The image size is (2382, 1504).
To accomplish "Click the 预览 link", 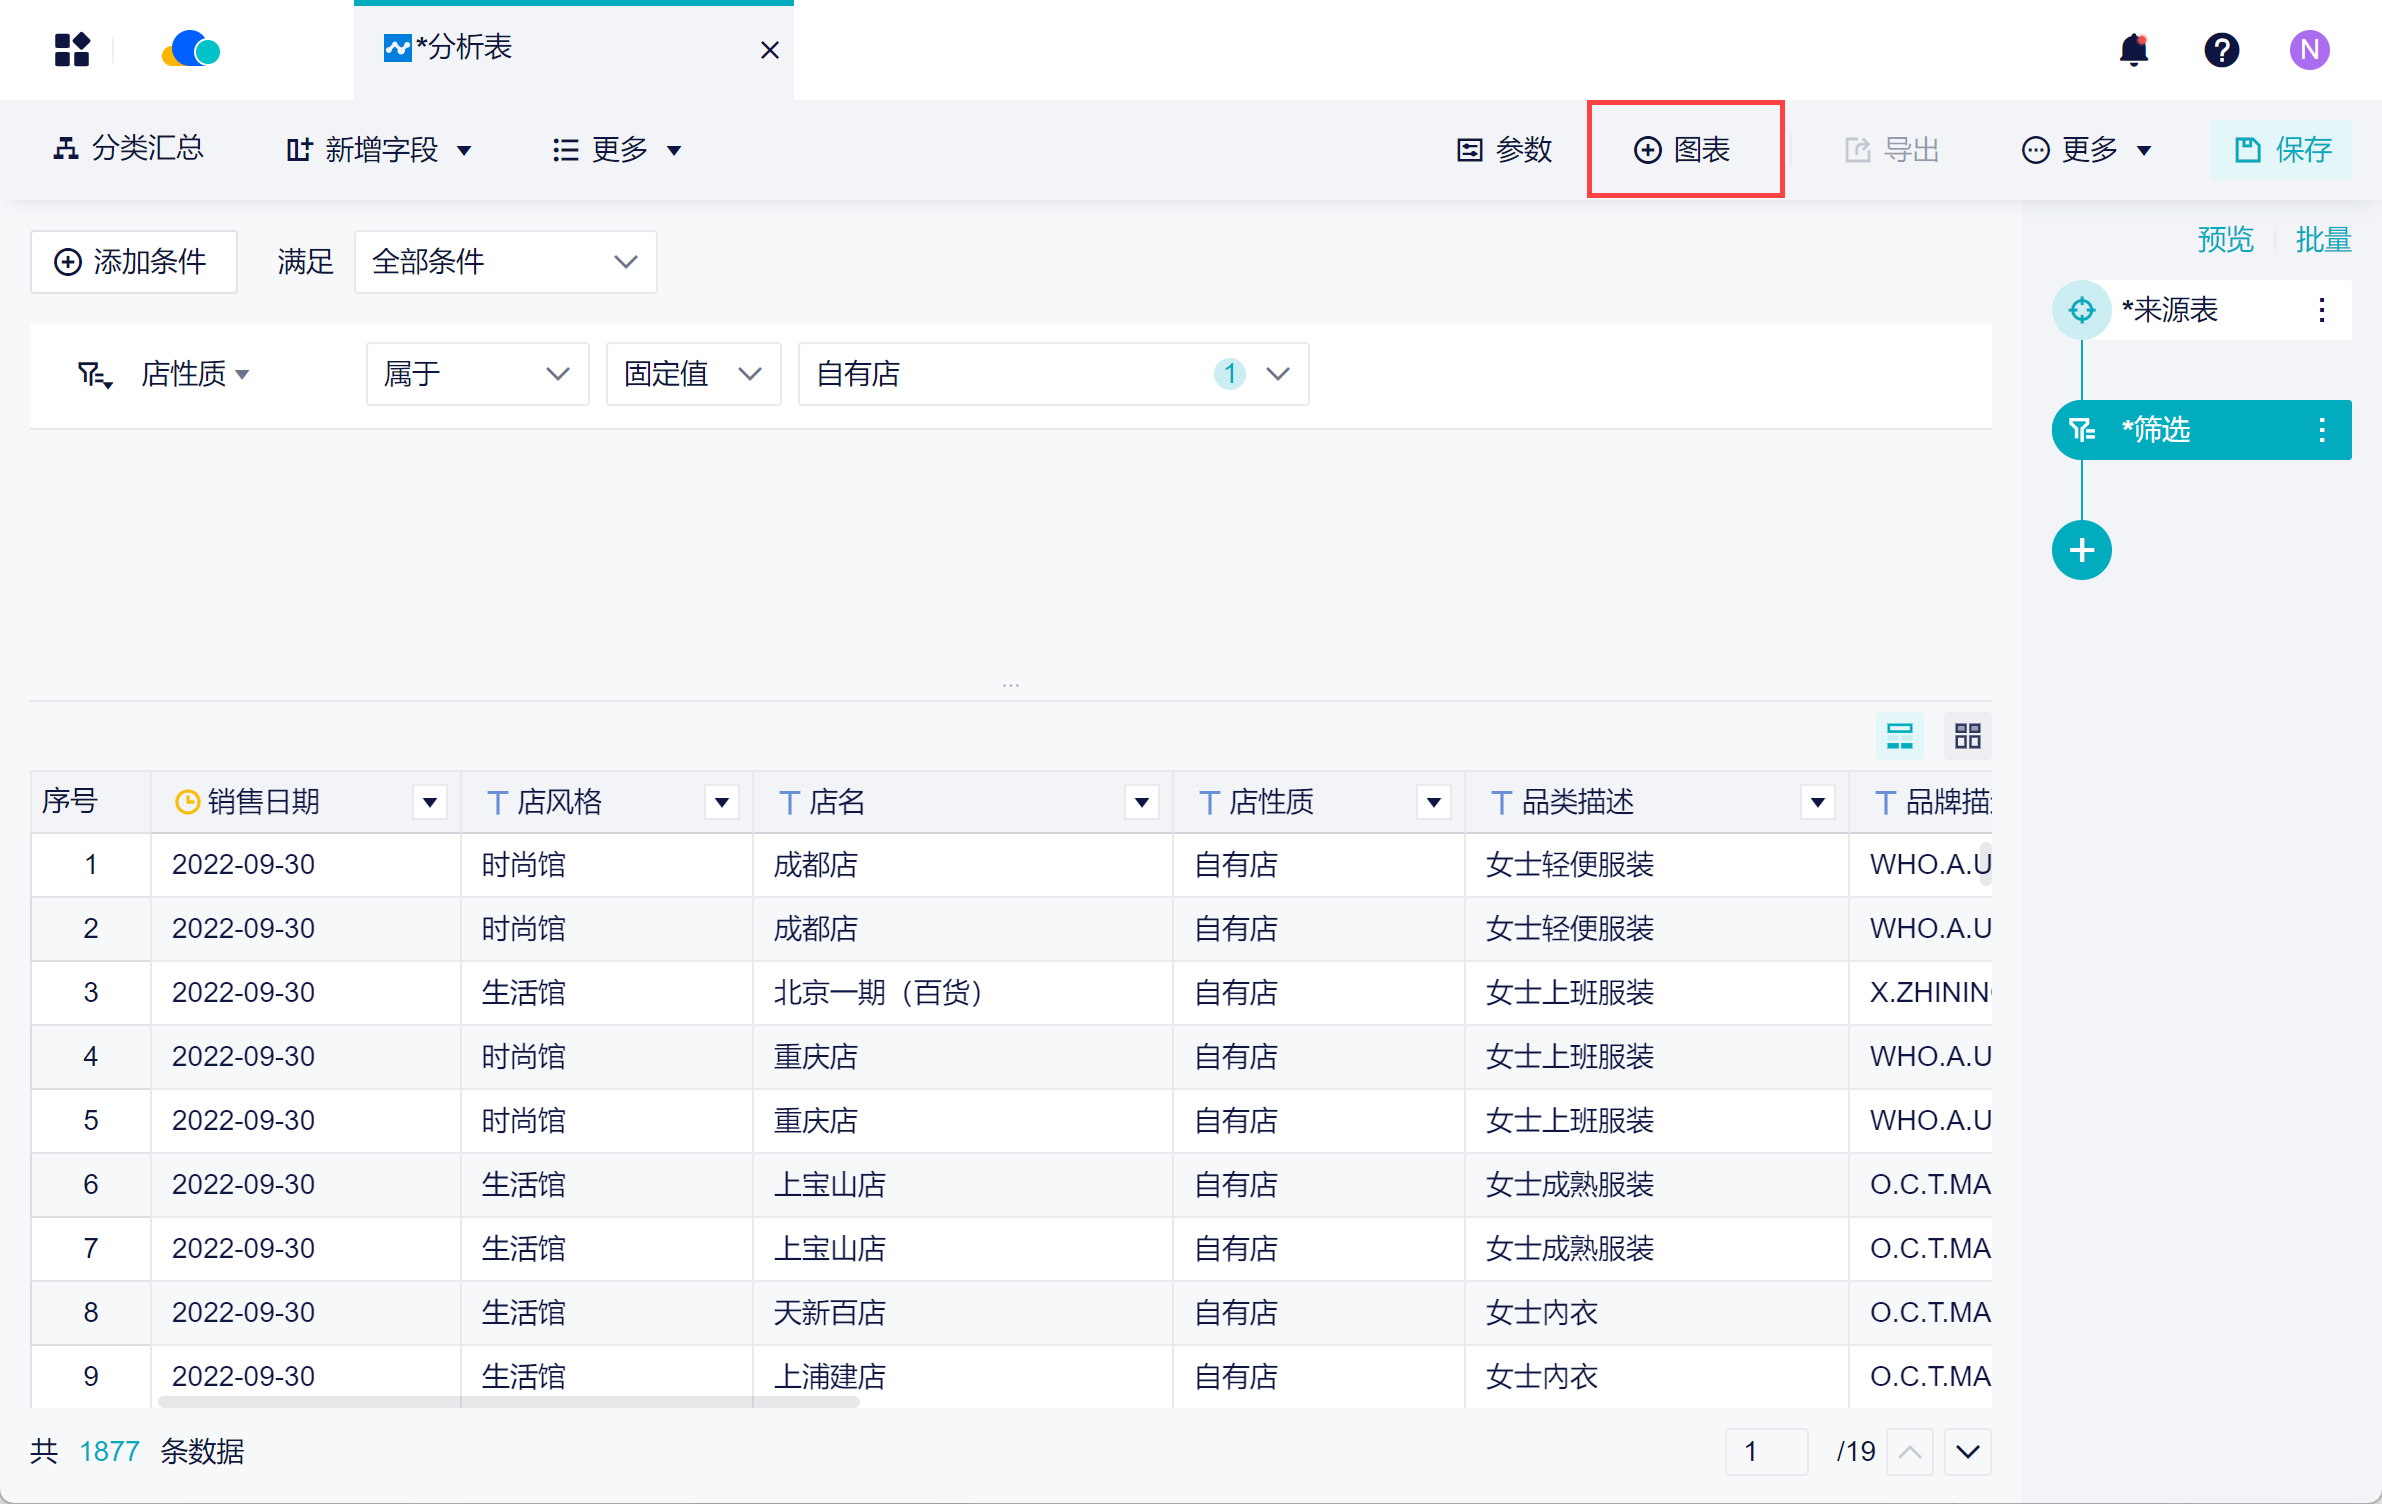I will coord(2225,240).
